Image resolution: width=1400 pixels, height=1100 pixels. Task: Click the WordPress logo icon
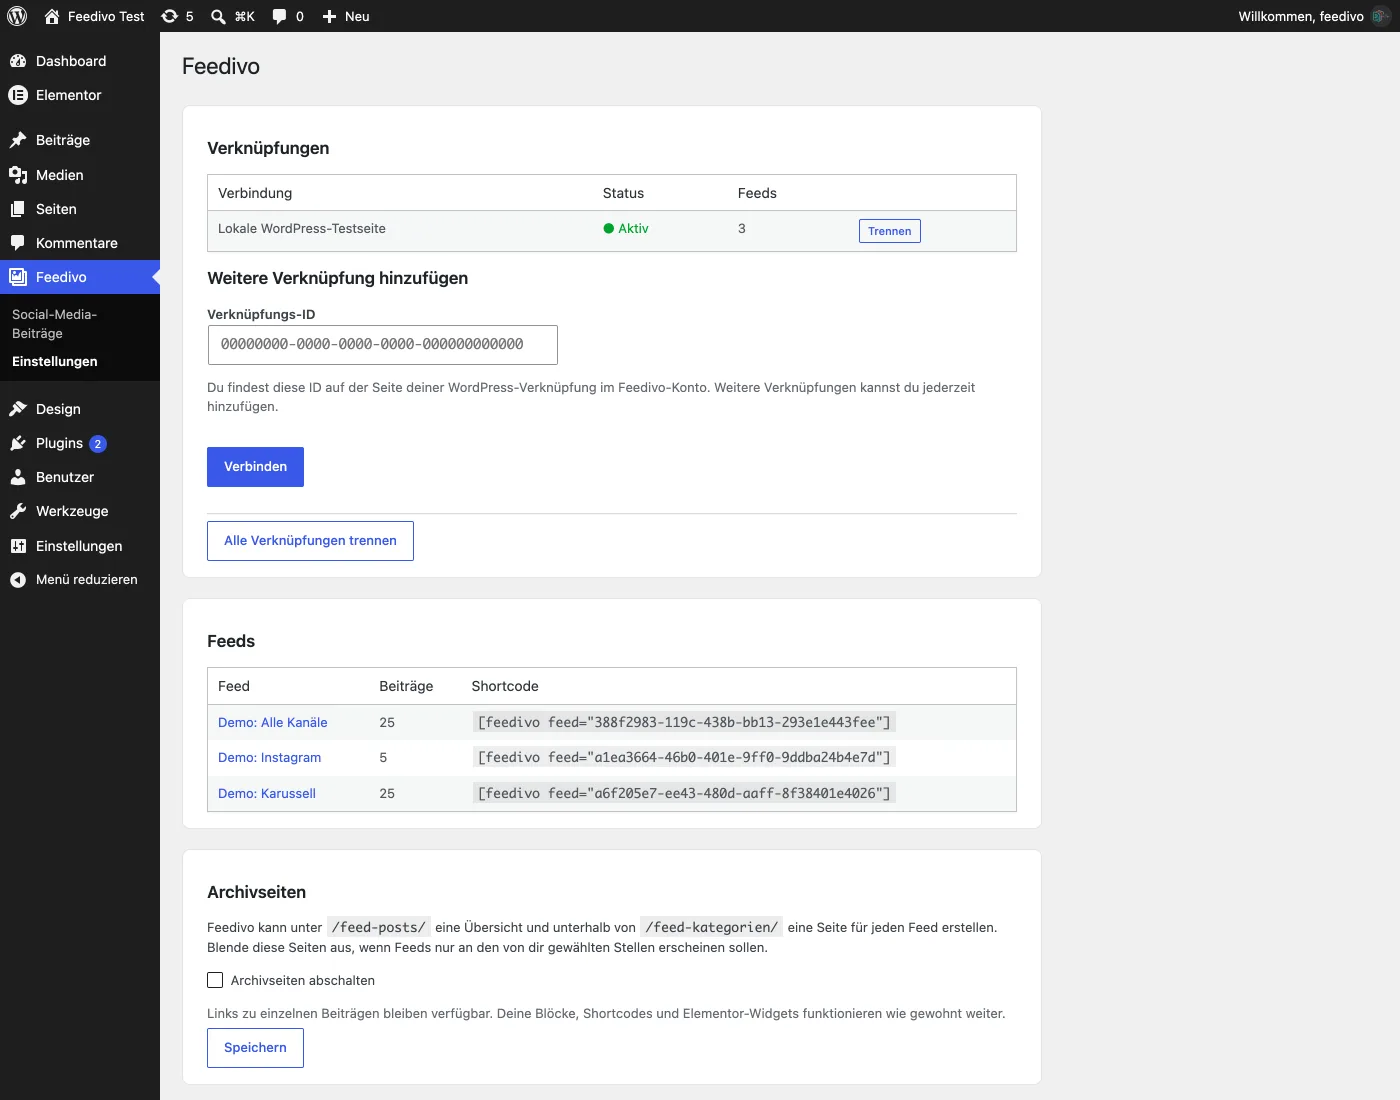(x=17, y=16)
